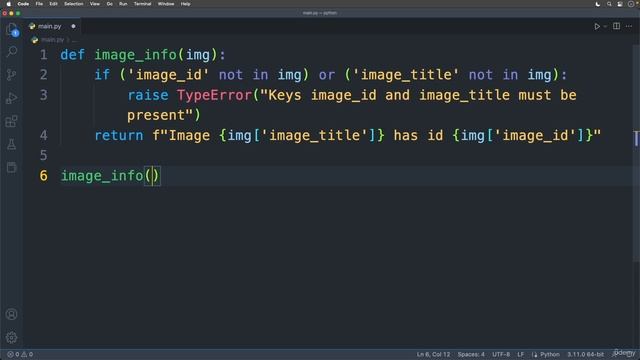The width and height of the screenshot is (640, 360).
Task: Open the panel icon below Testing
Action: [x=11, y=167]
